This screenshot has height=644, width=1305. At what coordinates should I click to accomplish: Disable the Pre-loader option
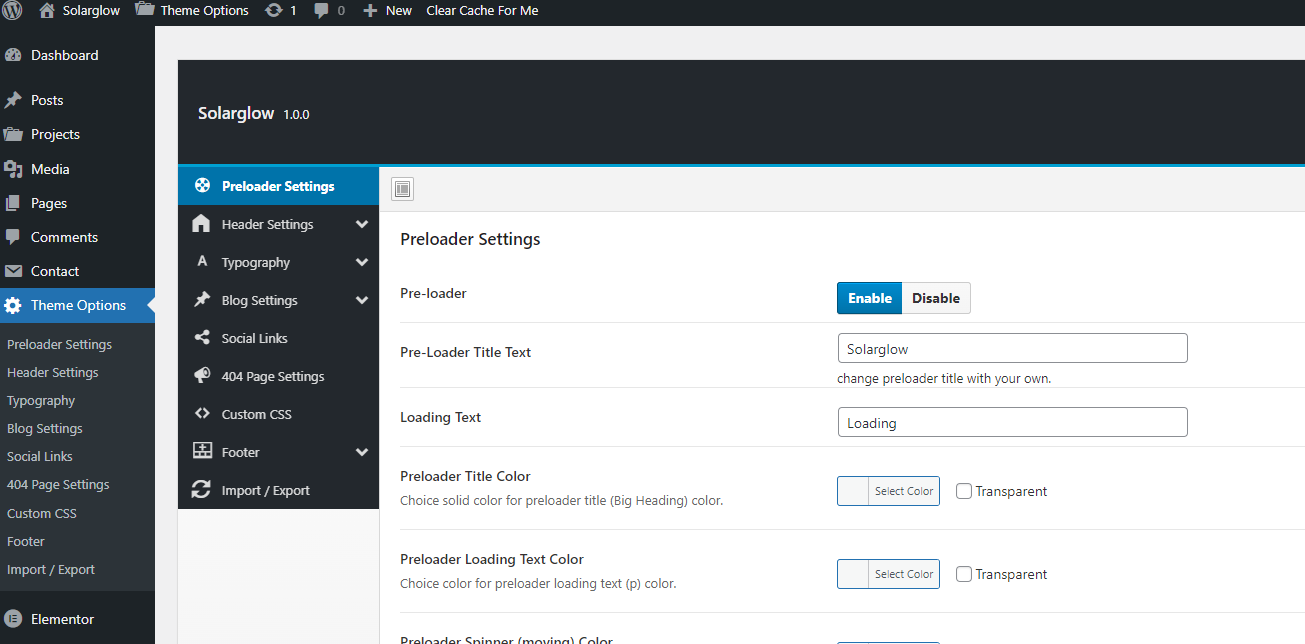tap(936, 298)
